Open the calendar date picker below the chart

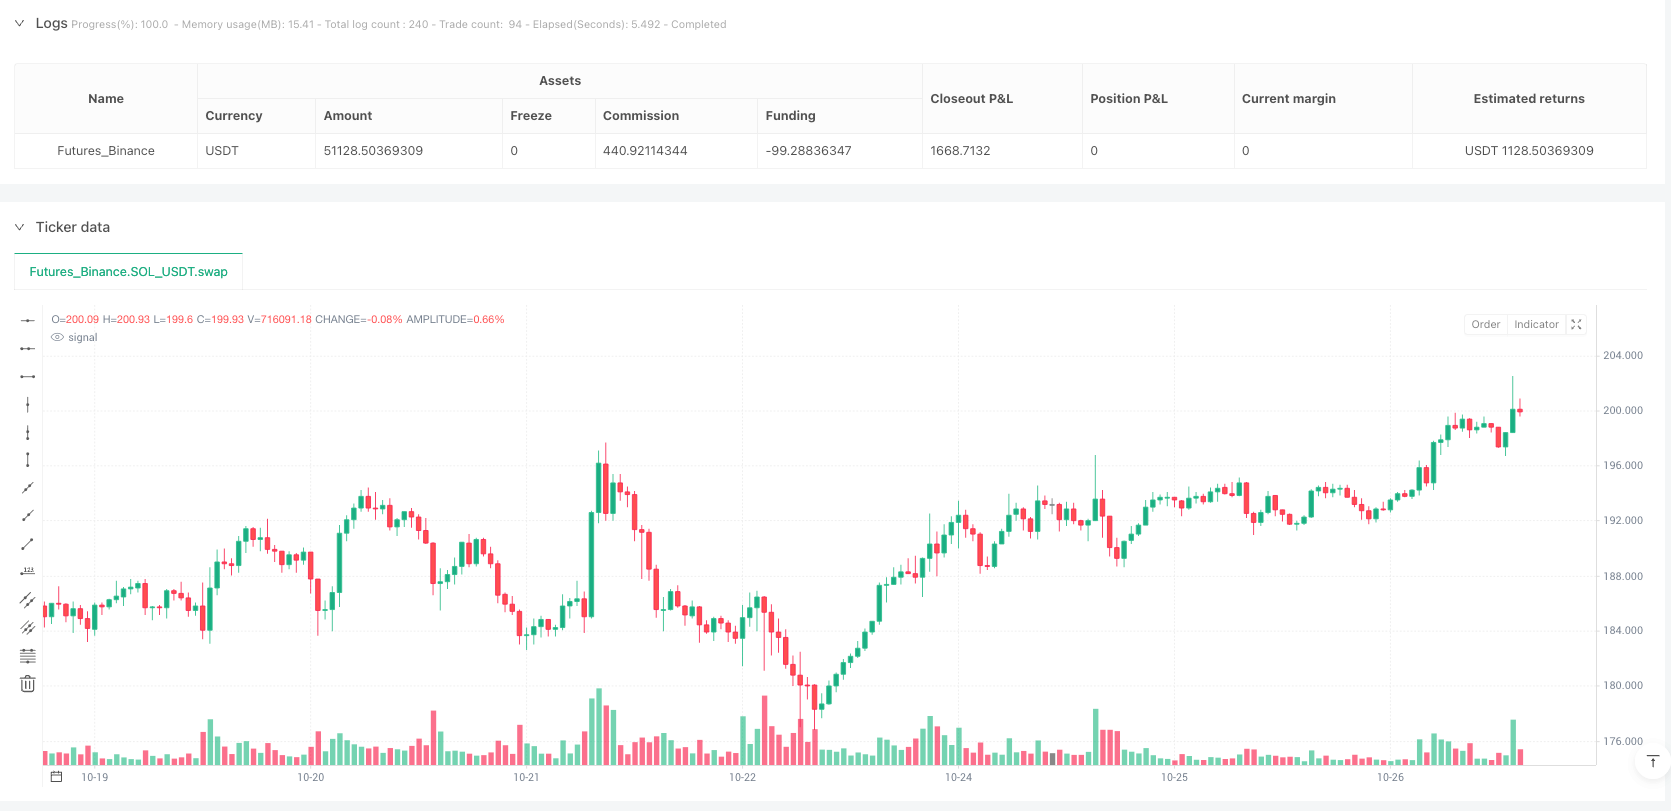(55, 775)
